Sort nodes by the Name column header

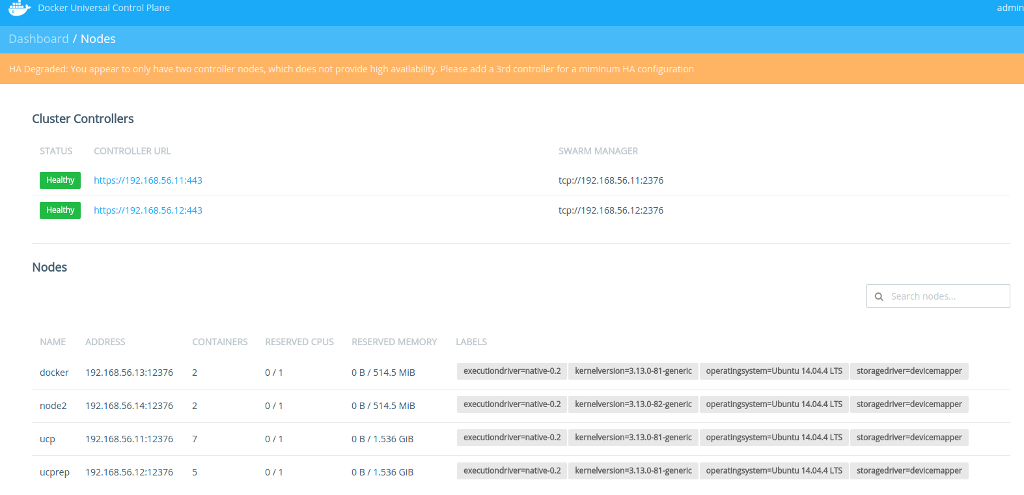coord(53,342)
